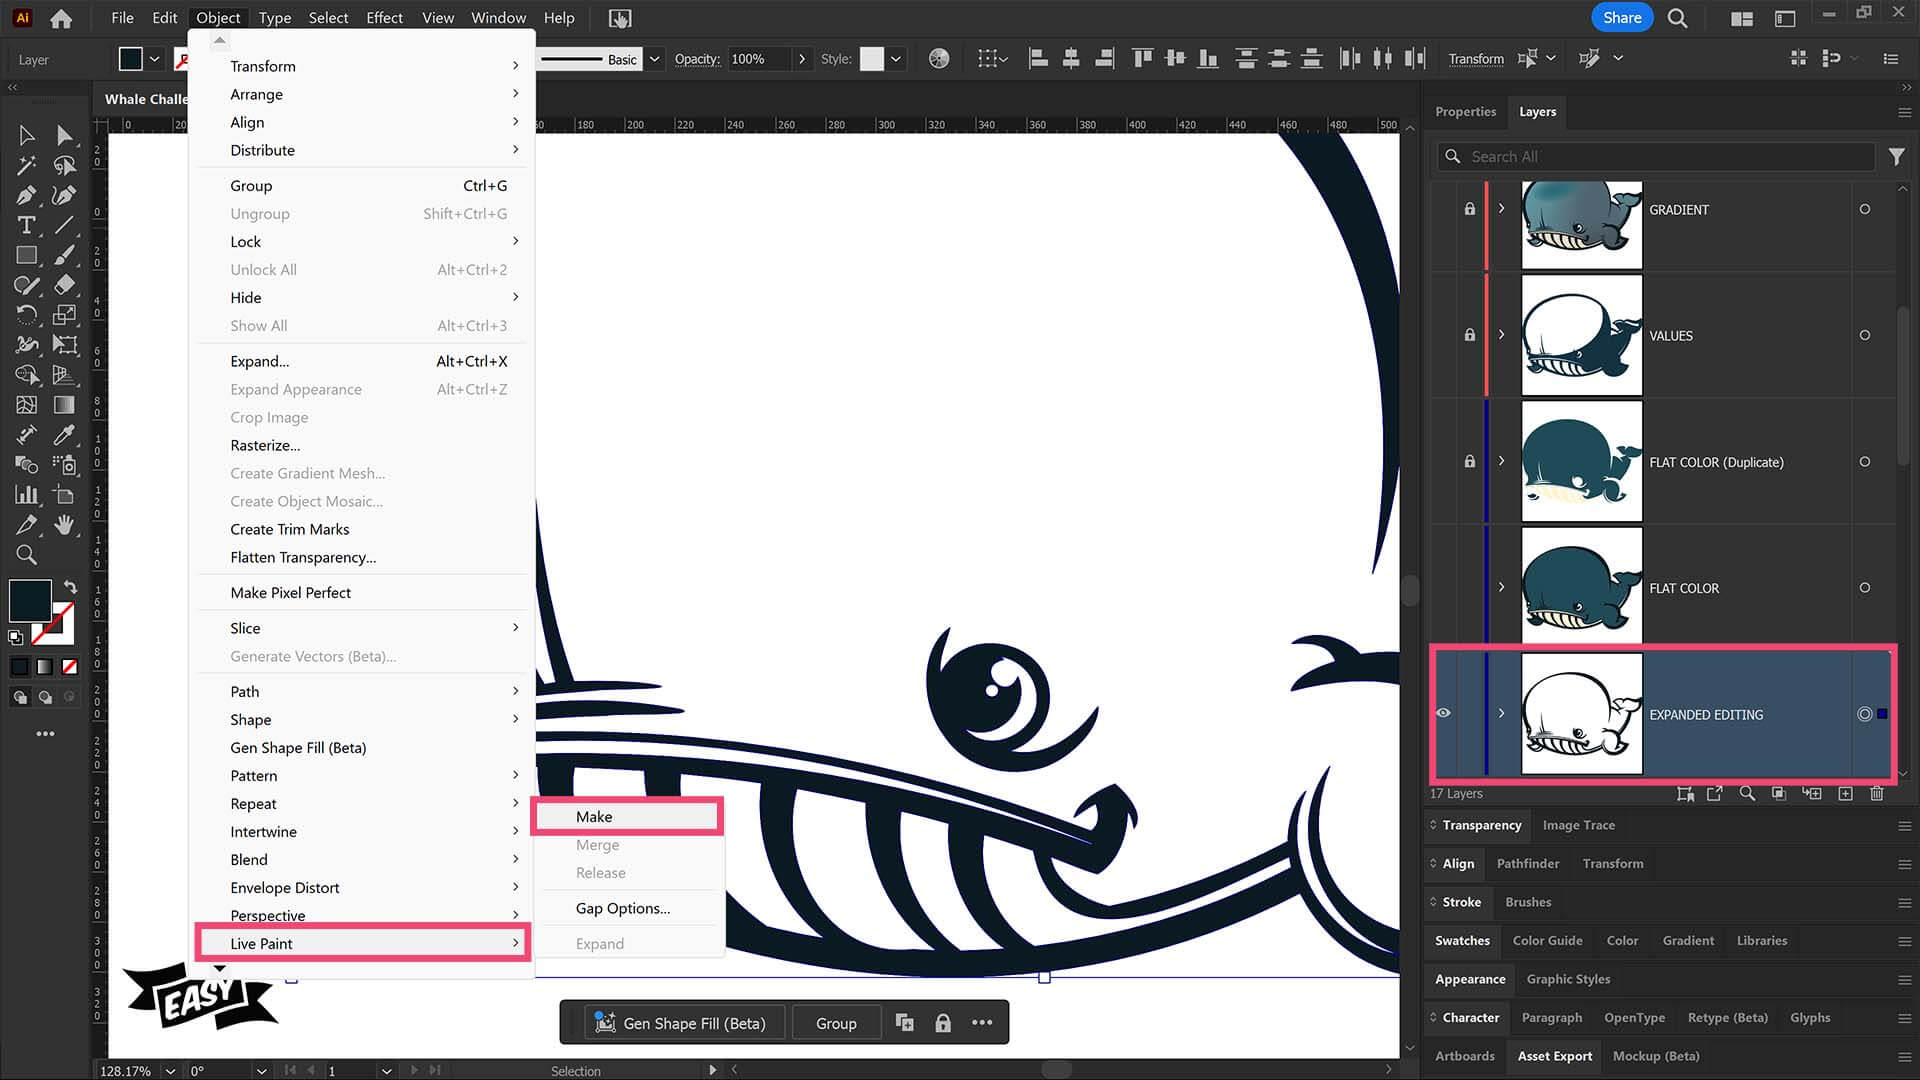Locate object in Layers panel
1920x1080 pixels.
click(1747, 794)
